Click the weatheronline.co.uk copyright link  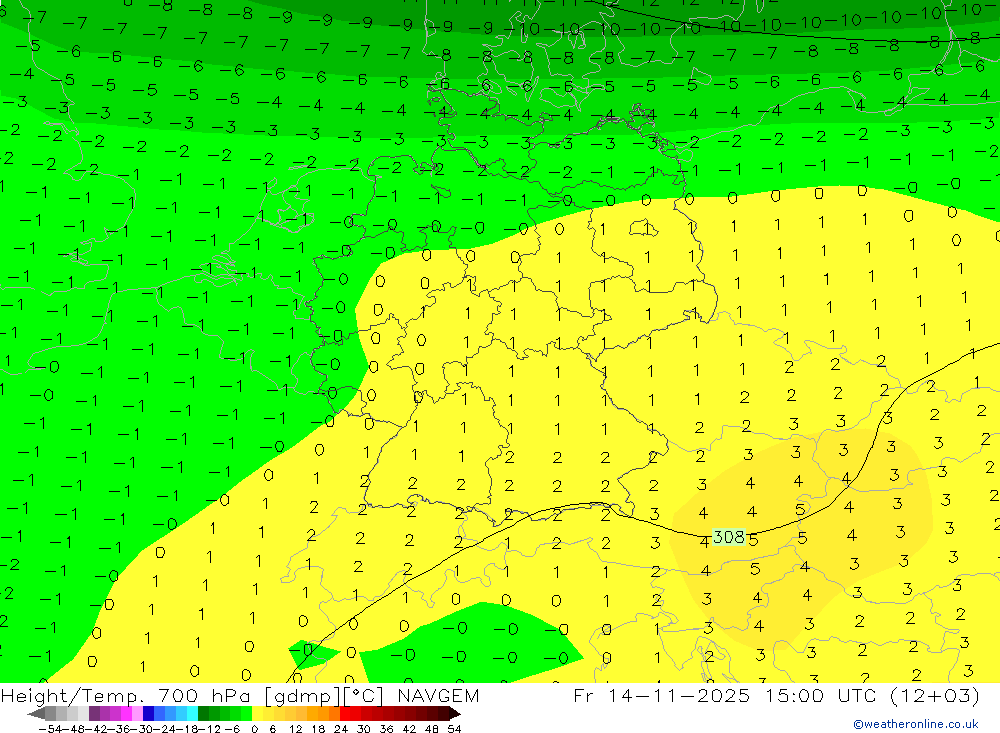tap(916, 724)
